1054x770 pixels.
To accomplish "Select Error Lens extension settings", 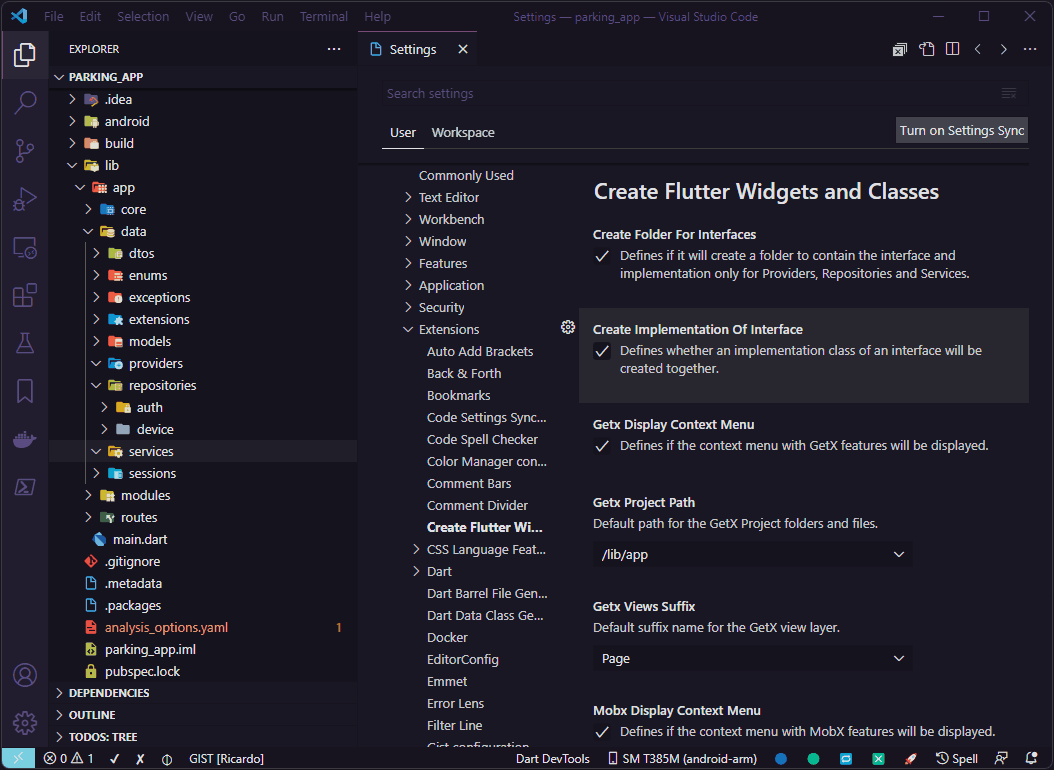I will [x=455, y=703].
